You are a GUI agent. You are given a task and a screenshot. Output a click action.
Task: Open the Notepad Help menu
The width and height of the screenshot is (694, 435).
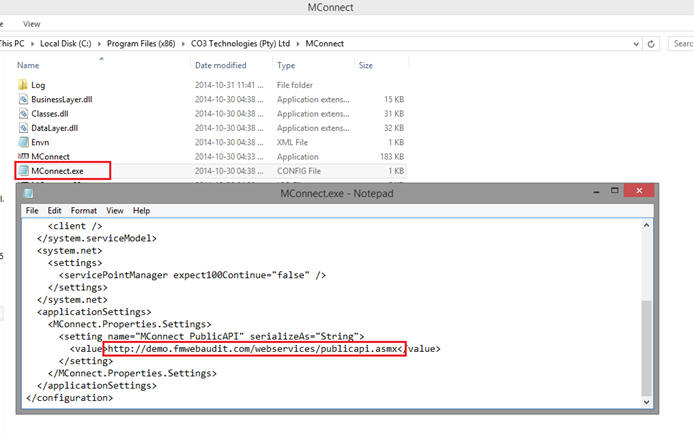pos(141,211)
